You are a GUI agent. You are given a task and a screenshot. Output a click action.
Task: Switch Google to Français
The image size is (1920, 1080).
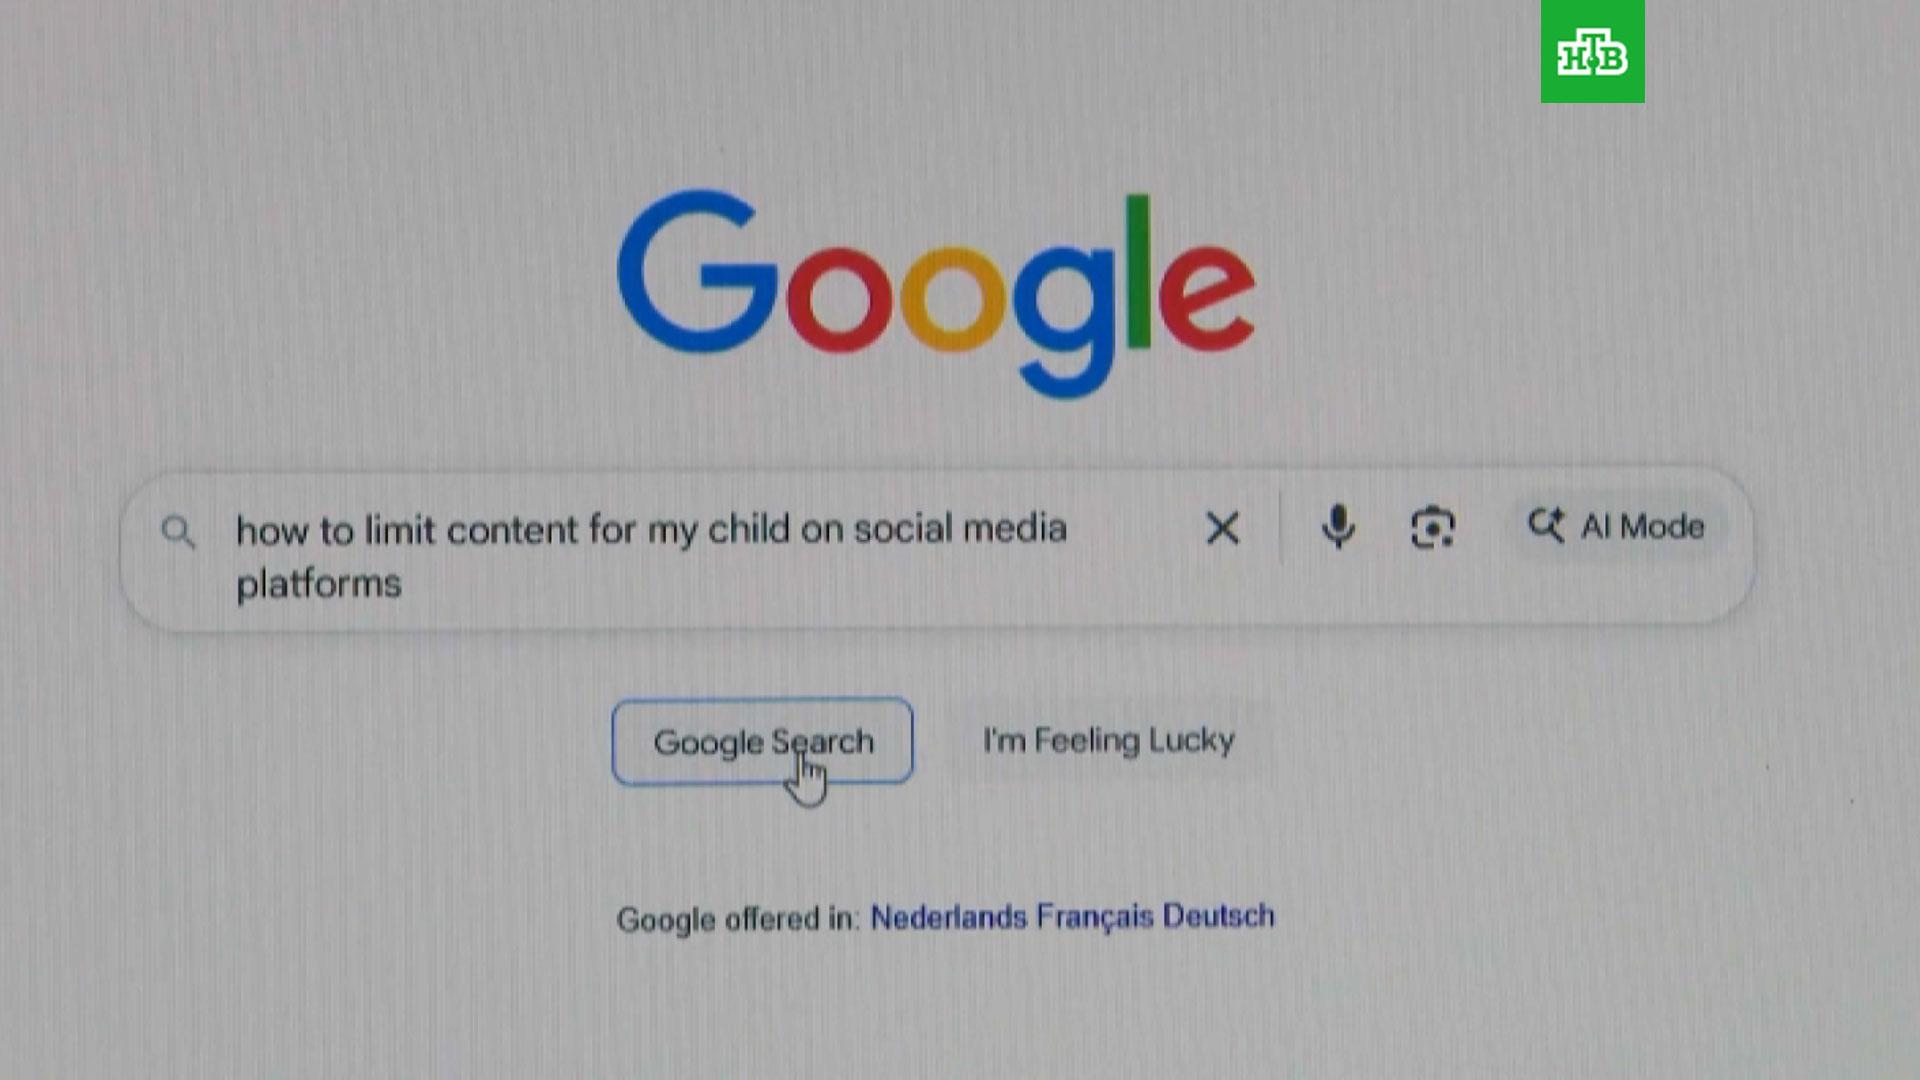click(1094, 917)
